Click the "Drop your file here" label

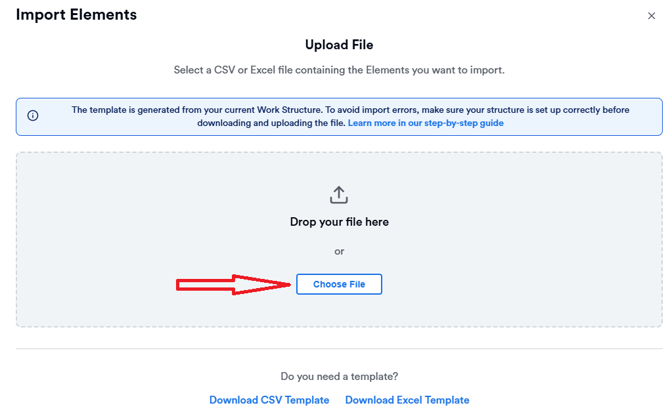click(x=339, y=222)
